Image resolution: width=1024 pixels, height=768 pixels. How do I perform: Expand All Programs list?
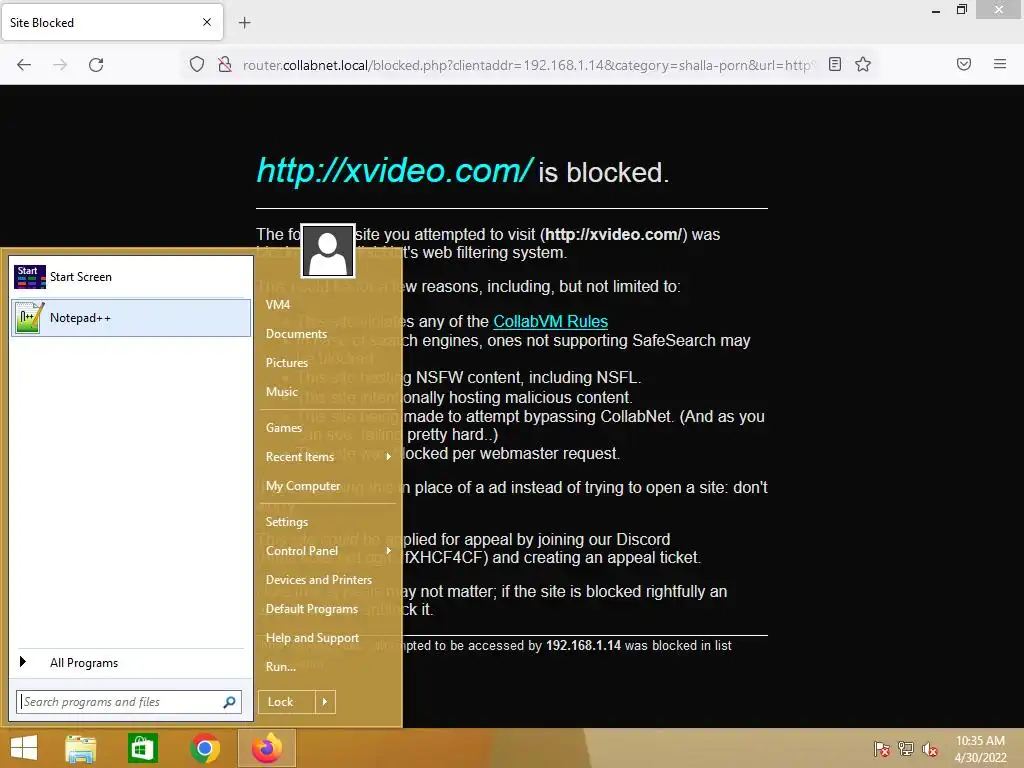click(131, 663)
